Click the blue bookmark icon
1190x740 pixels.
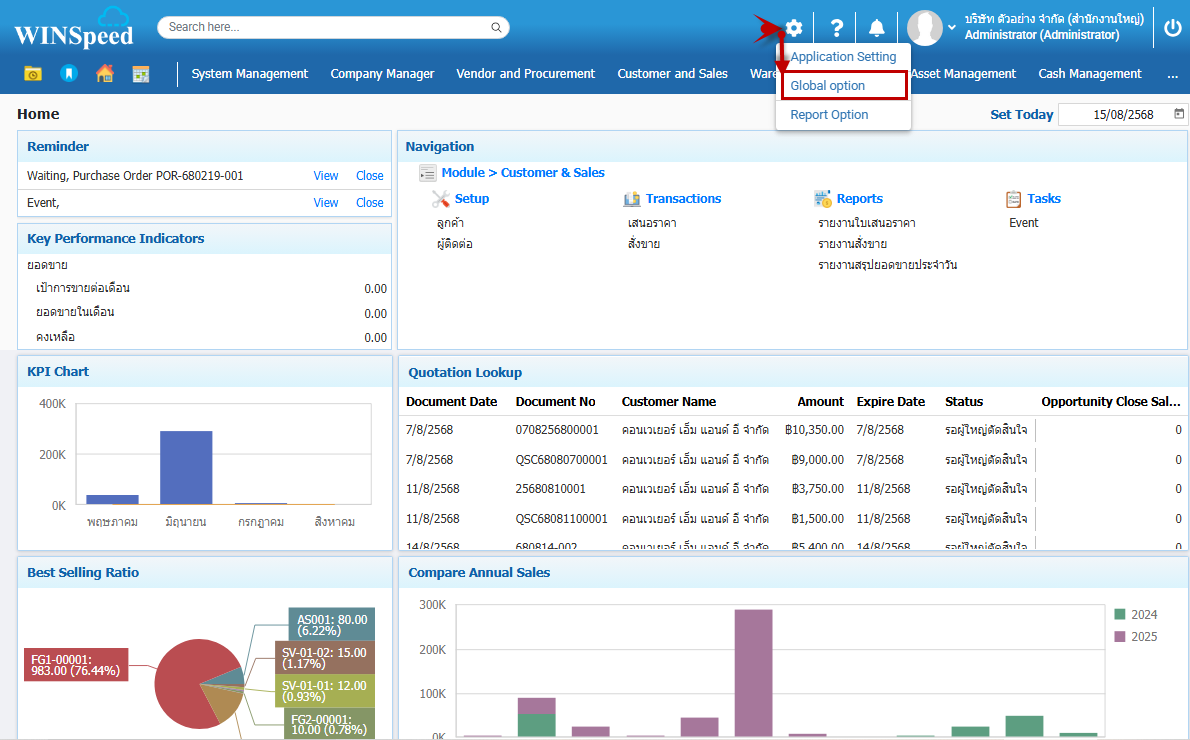tap(68, 74)
